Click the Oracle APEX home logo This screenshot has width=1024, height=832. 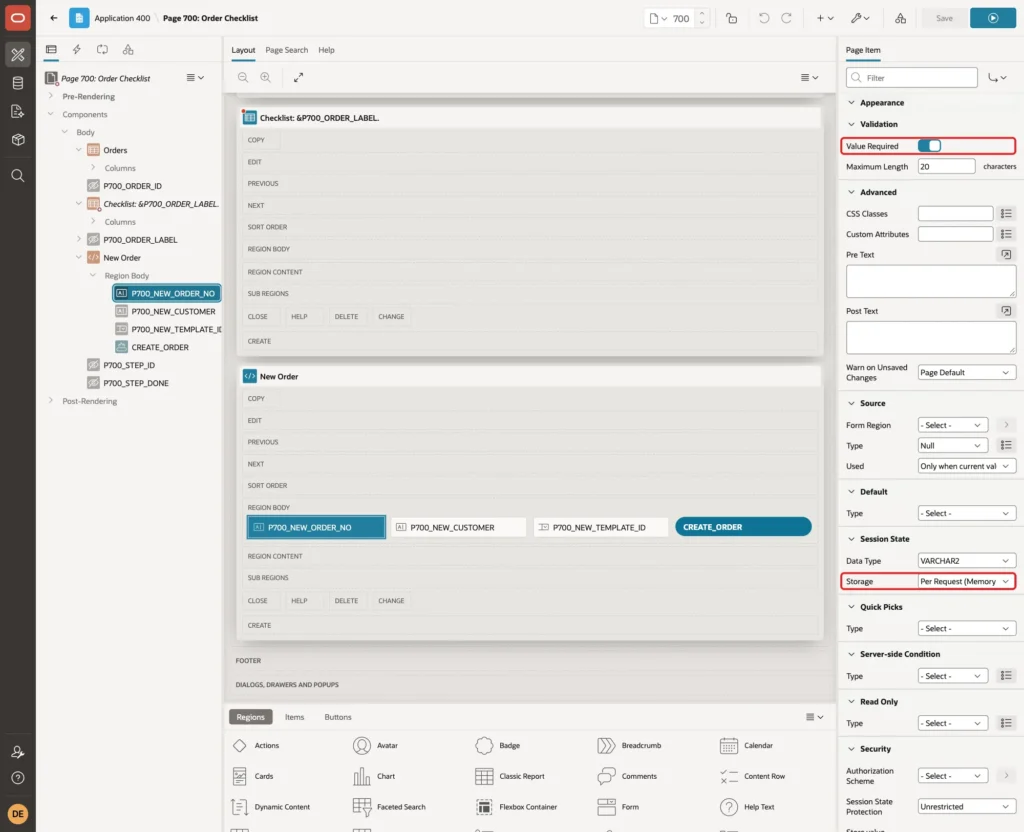point(18,18)
